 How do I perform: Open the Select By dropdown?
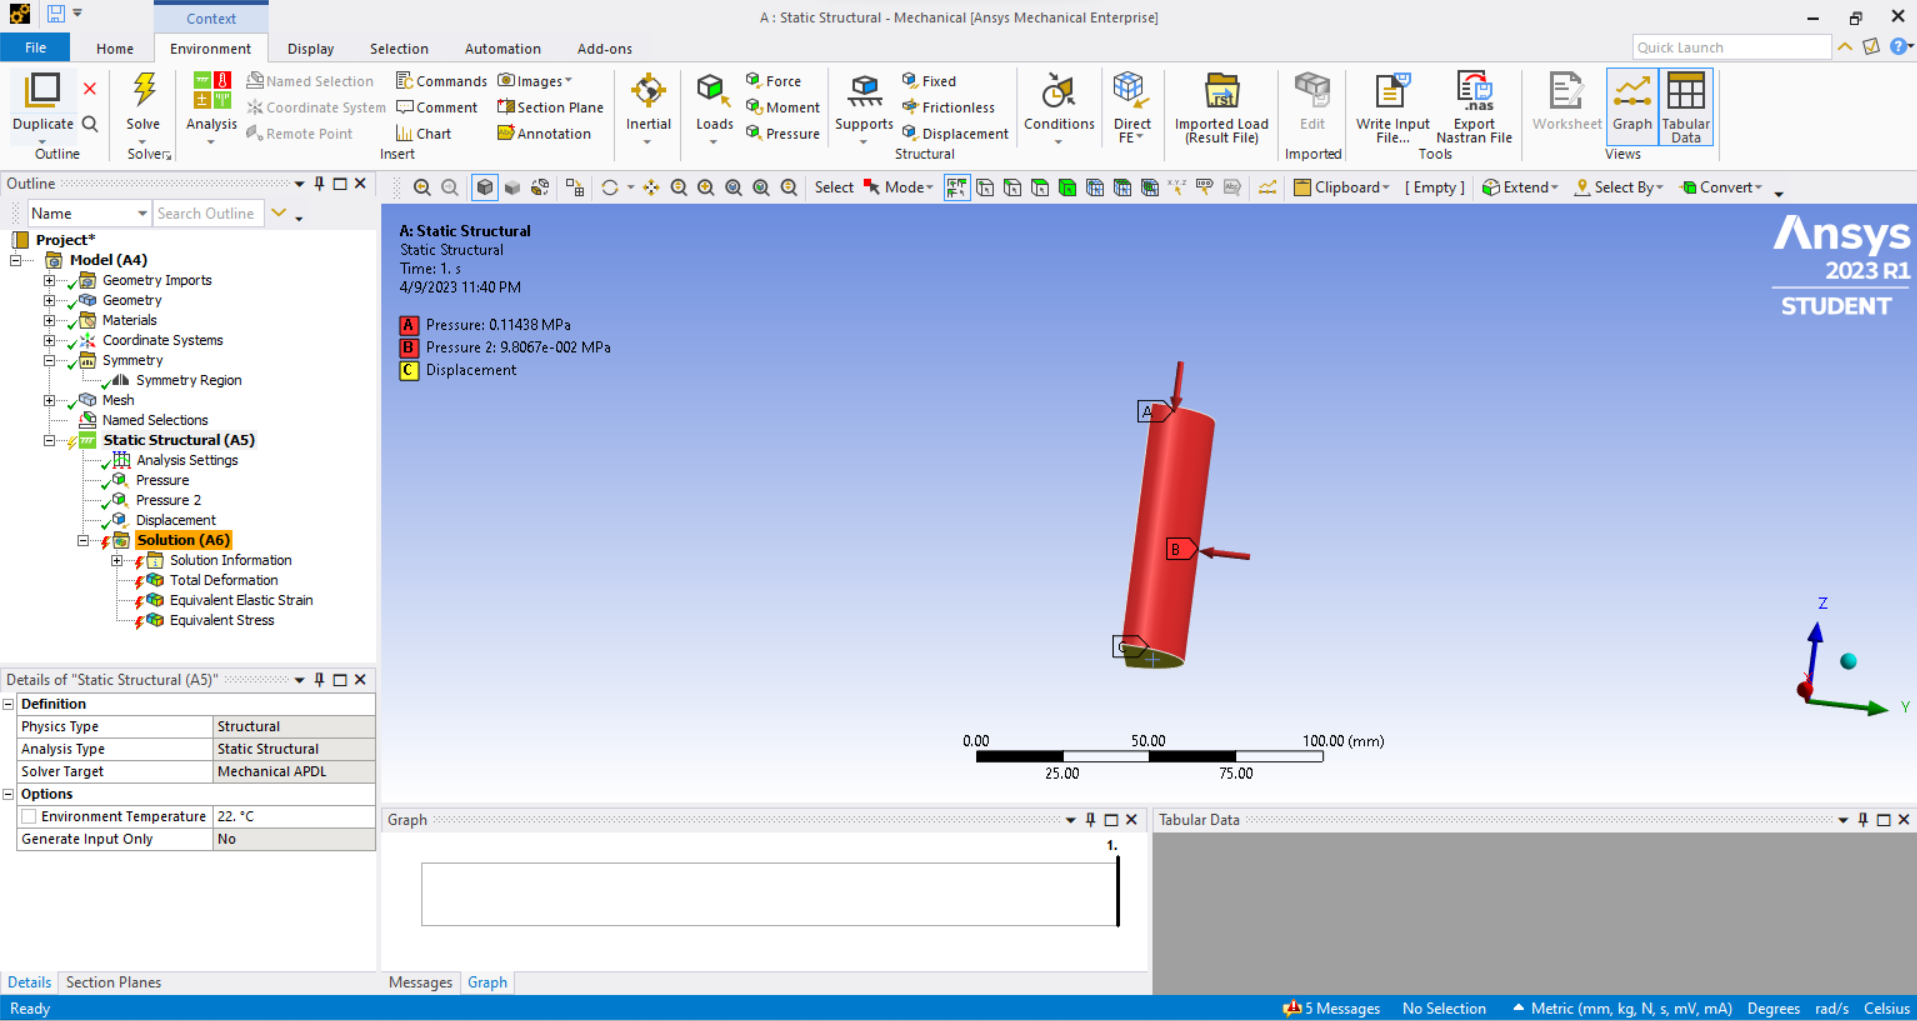(x=1618, y=187)
